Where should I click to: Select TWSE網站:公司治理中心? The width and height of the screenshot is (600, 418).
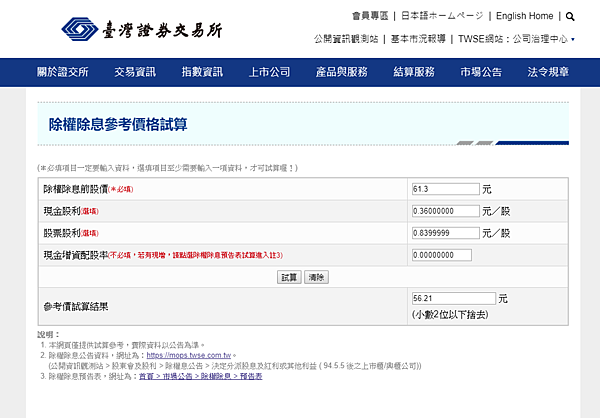click(x=513, y=39)
